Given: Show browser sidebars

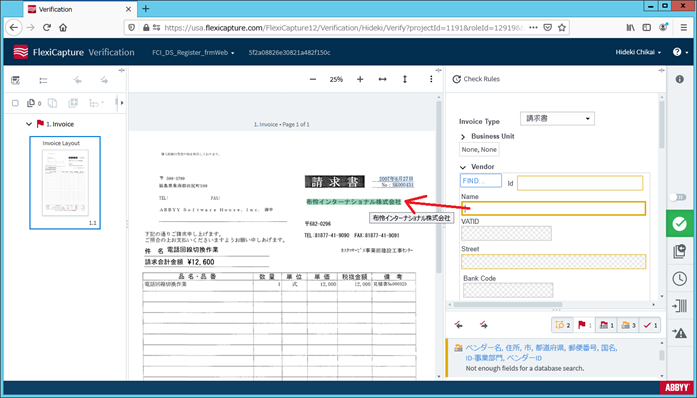Looking at the screenshot, I should (x=647, y=28).
